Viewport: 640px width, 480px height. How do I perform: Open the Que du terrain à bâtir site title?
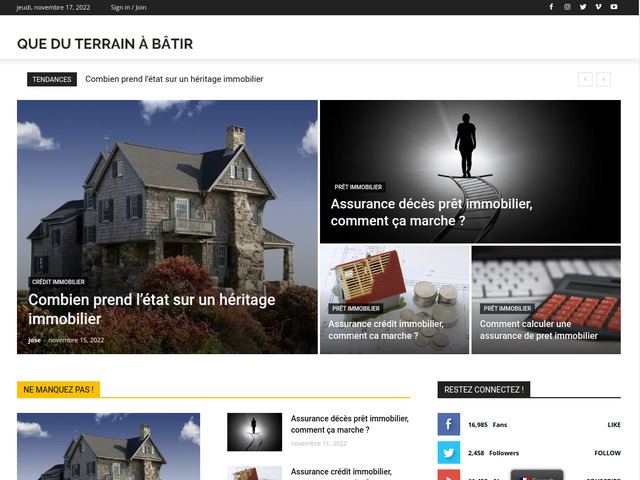(105, 44)
